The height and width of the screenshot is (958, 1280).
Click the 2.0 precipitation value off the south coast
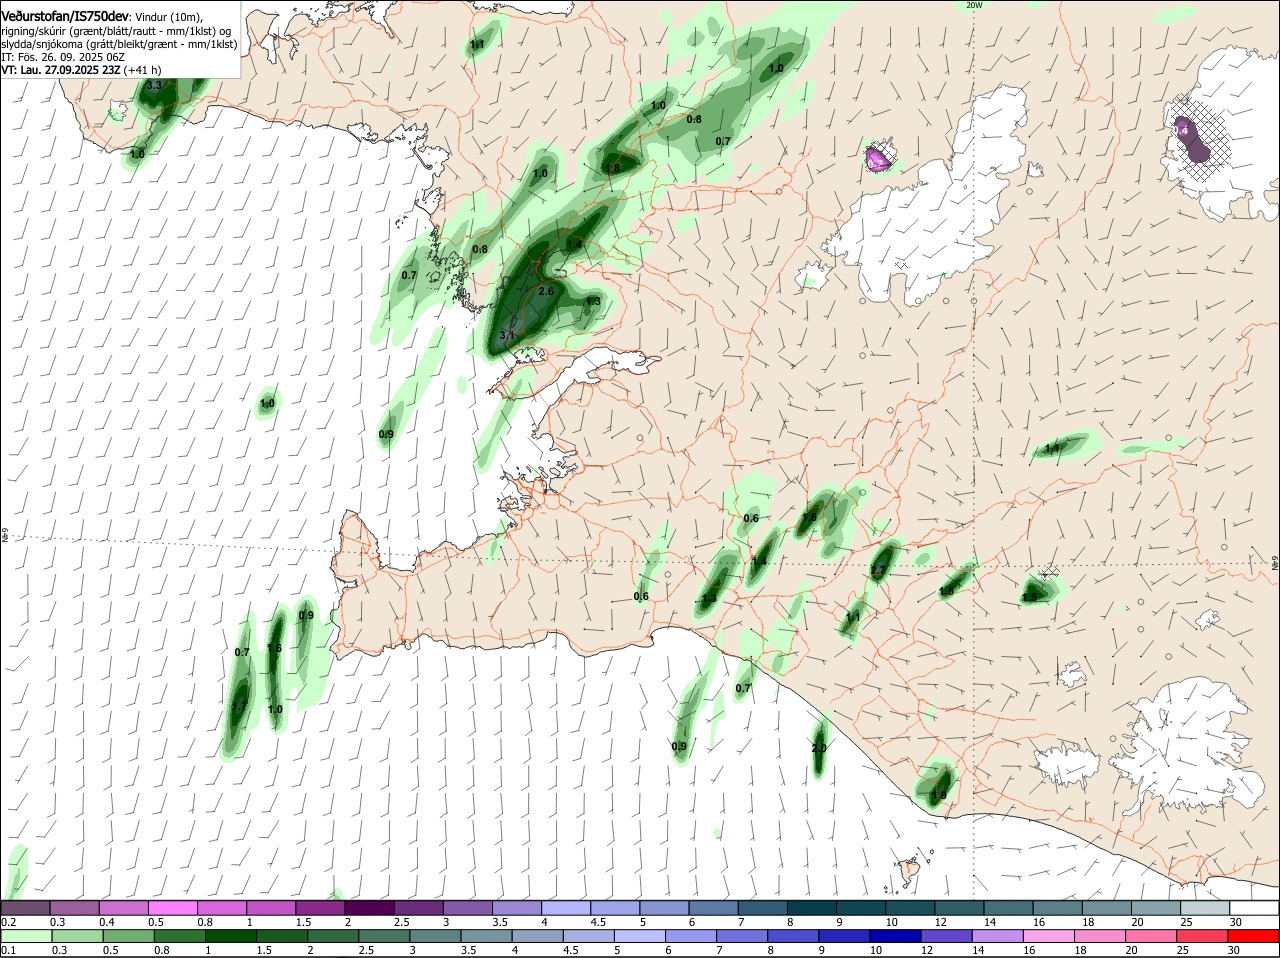click(x=819, y=748)
